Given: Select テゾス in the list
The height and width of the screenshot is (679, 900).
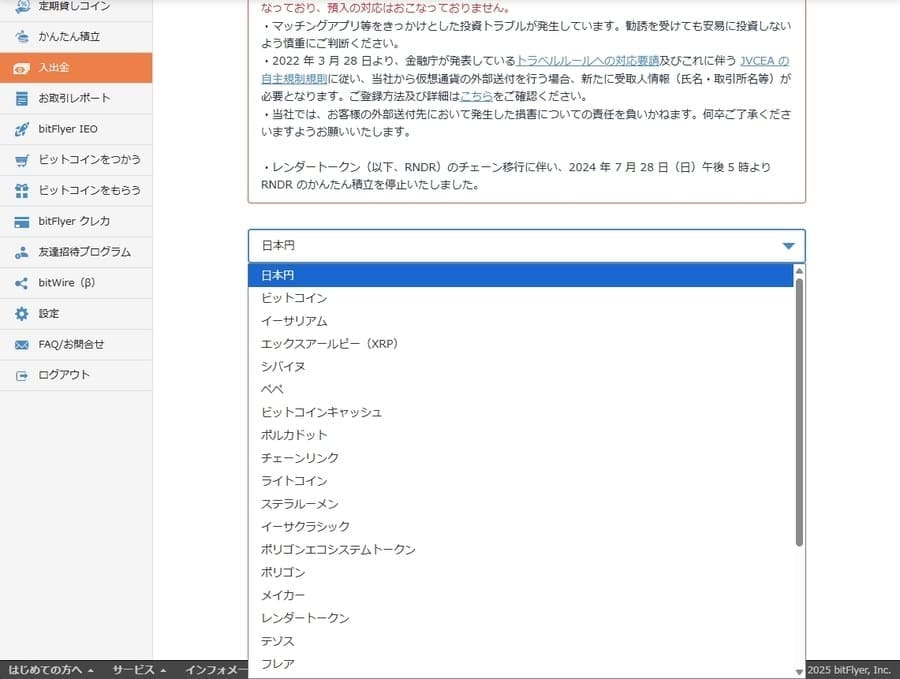Looking at the screenshot, I should [x=521, y=641].
